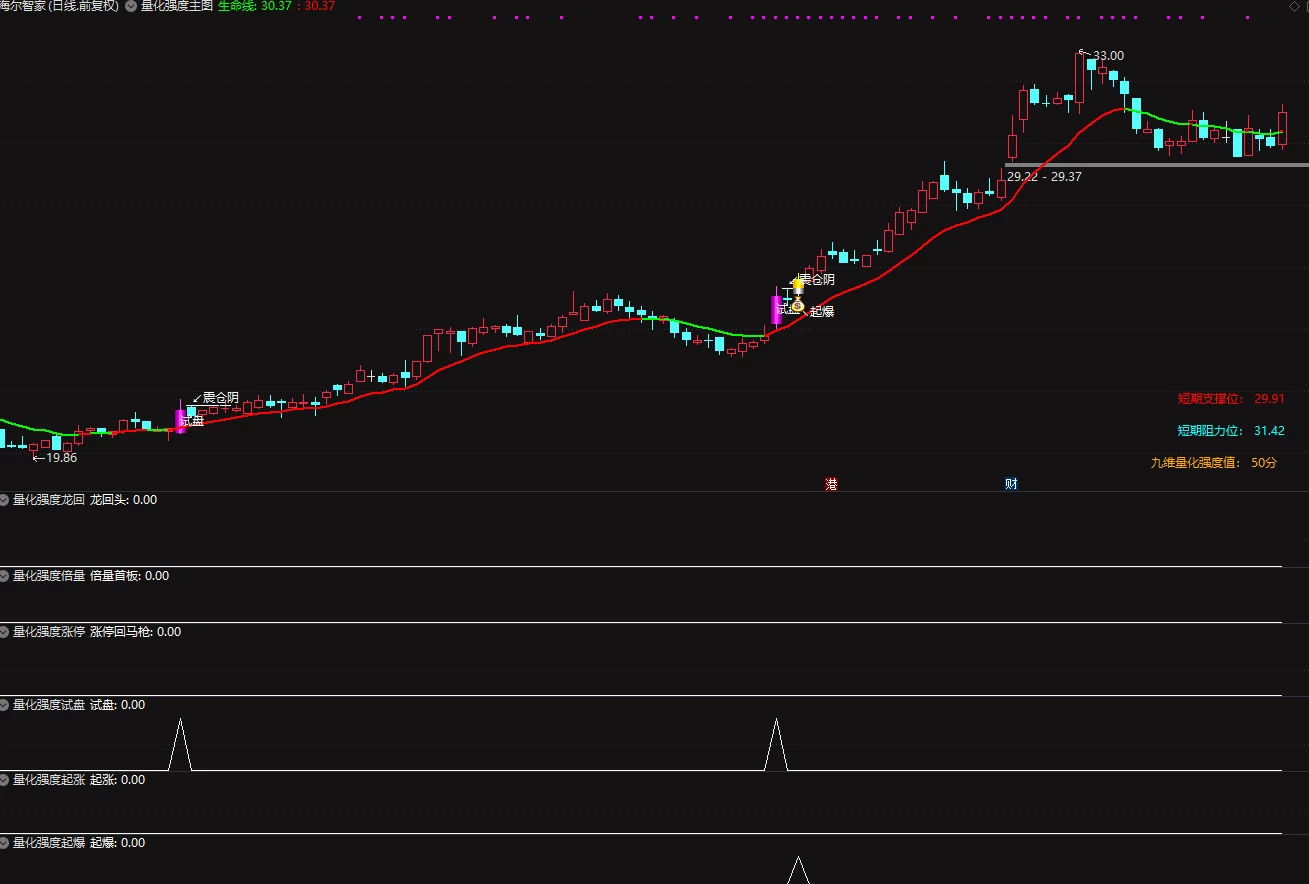Click the 涨停回马枪: 0.00 value

tap(135, 631)
